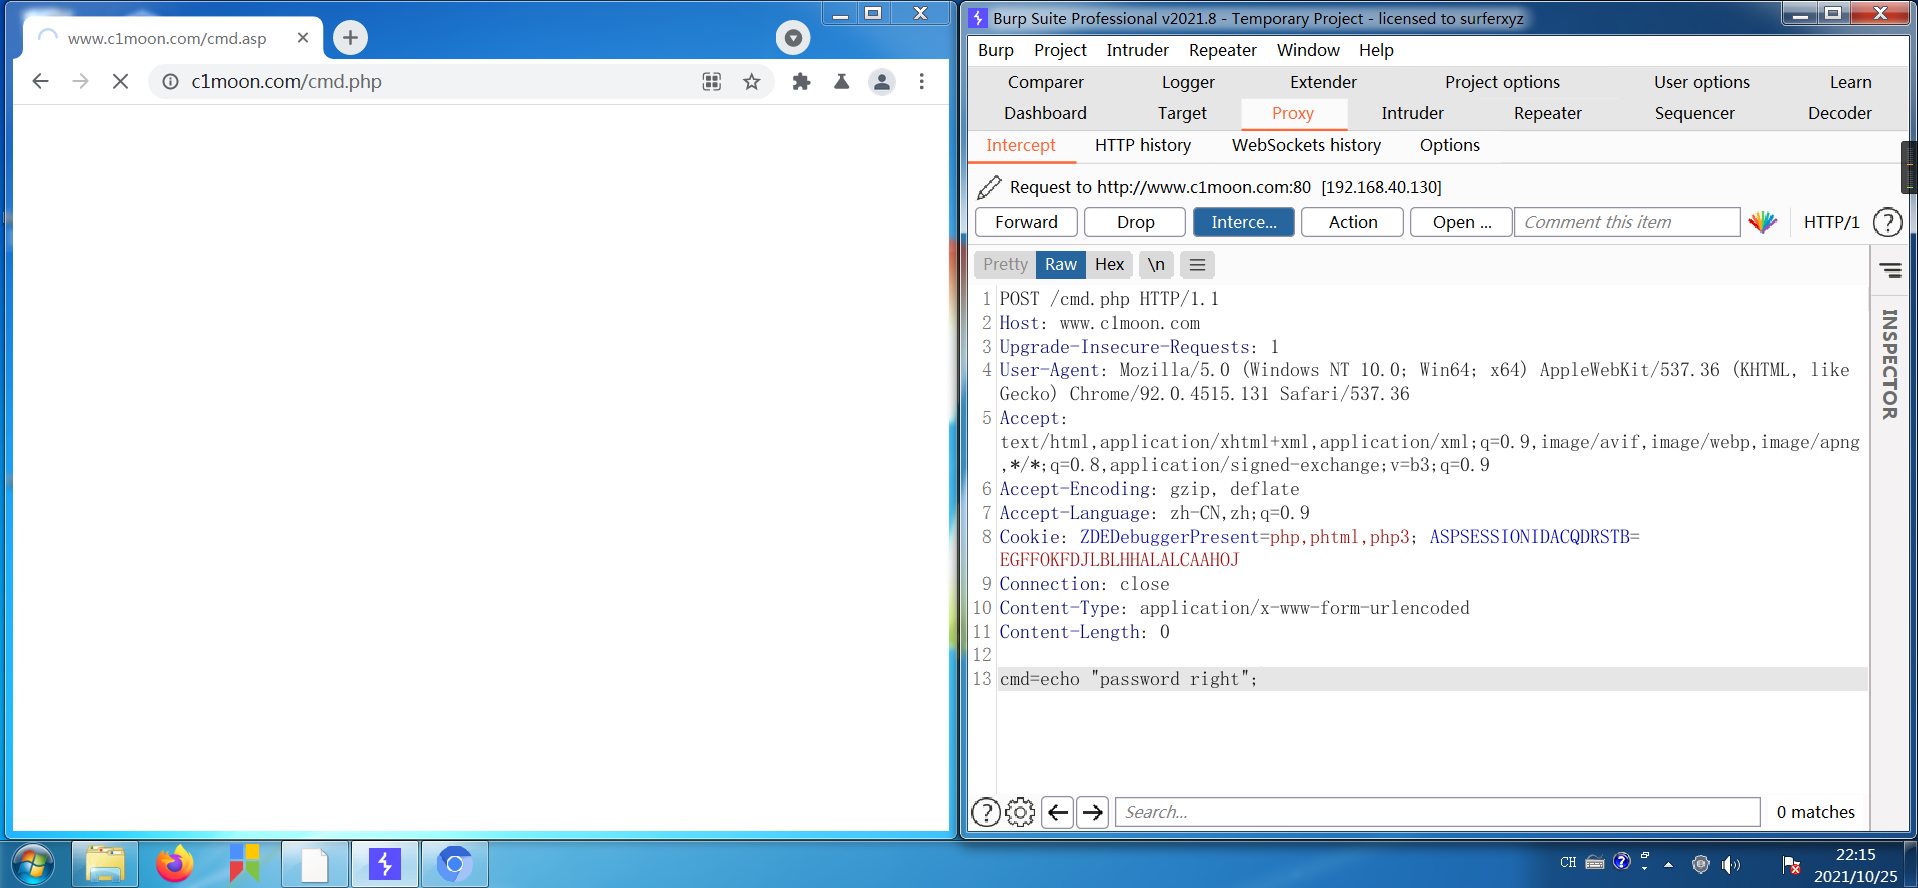Switch to the Sequencer tab

pyautogui.click(x=1694, y=113)
